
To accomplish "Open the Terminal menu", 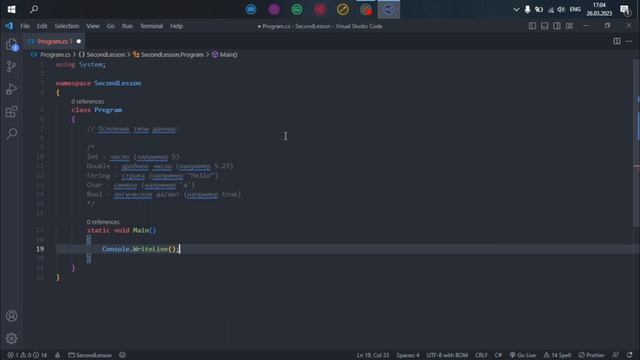I will coord(151,26).
